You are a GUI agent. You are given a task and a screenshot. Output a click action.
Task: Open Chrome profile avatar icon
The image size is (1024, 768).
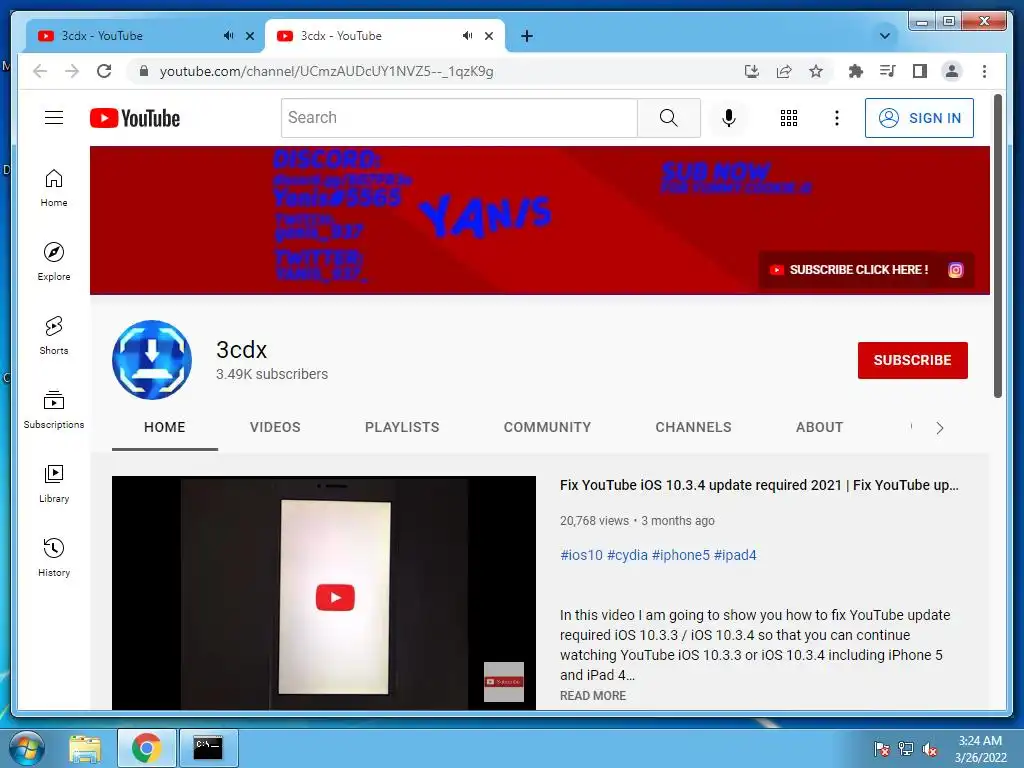click(x=952, y=71)
